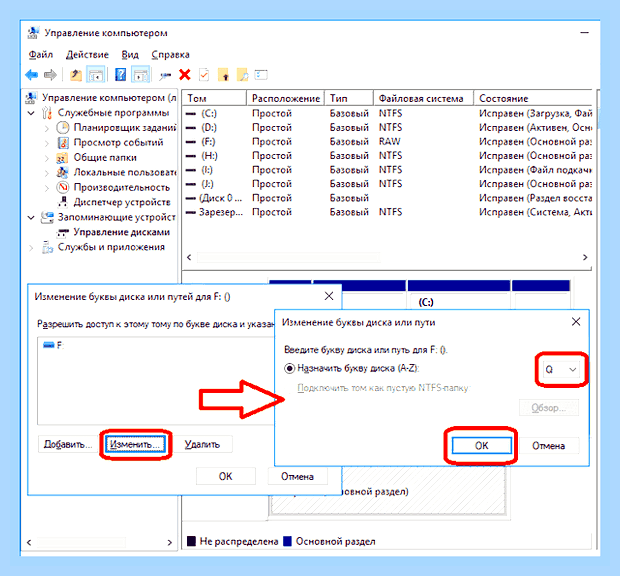Click the connect/refresh toolbar icon next to red X
This screenshot has width=620, height=576.
pyautogui.click(x=165, y=75)
